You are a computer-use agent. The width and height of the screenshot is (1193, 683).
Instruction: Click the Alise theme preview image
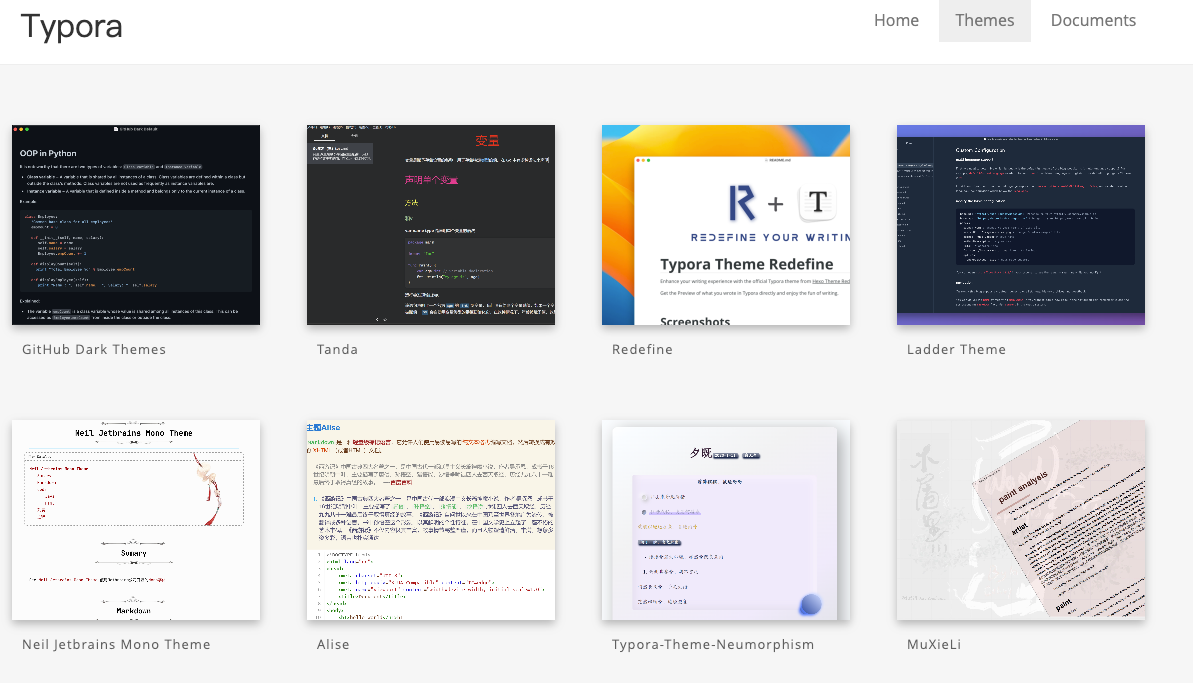click(x=431, y=520)
